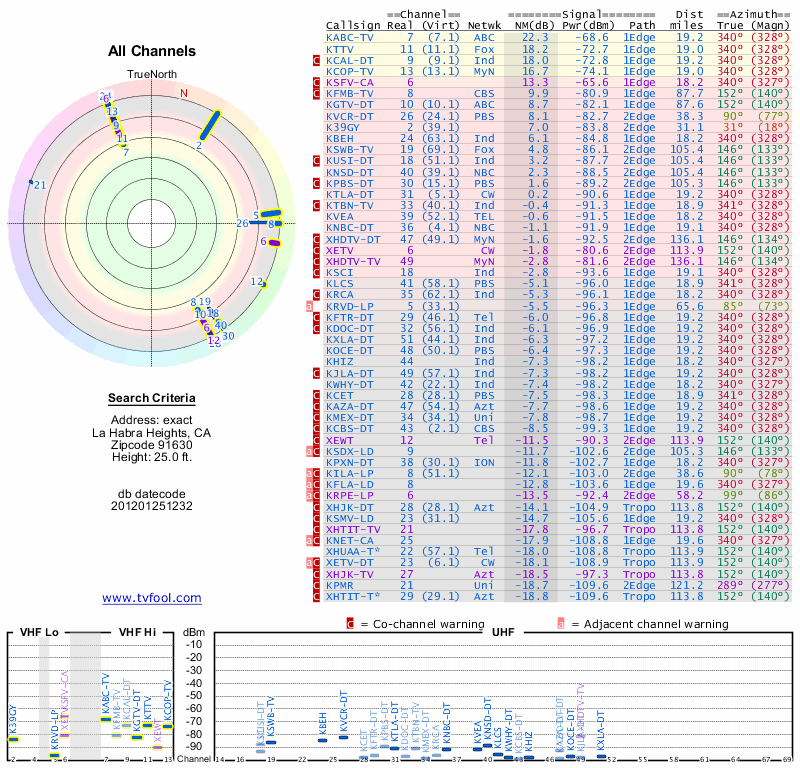
Task: Click the KTTV callsign entry
Action: (x=340, y=49)
